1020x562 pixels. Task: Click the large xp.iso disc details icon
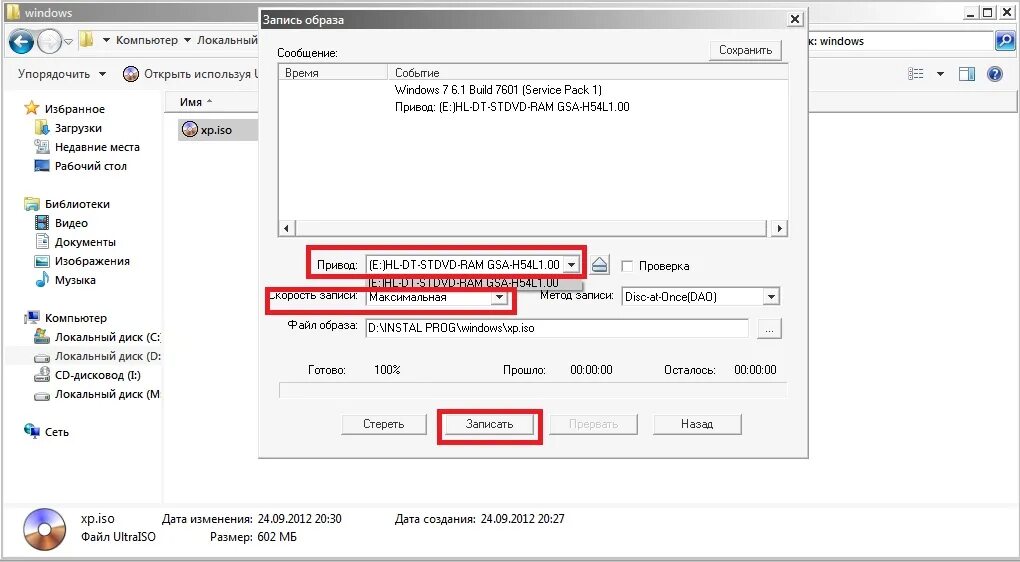point(44,529)
